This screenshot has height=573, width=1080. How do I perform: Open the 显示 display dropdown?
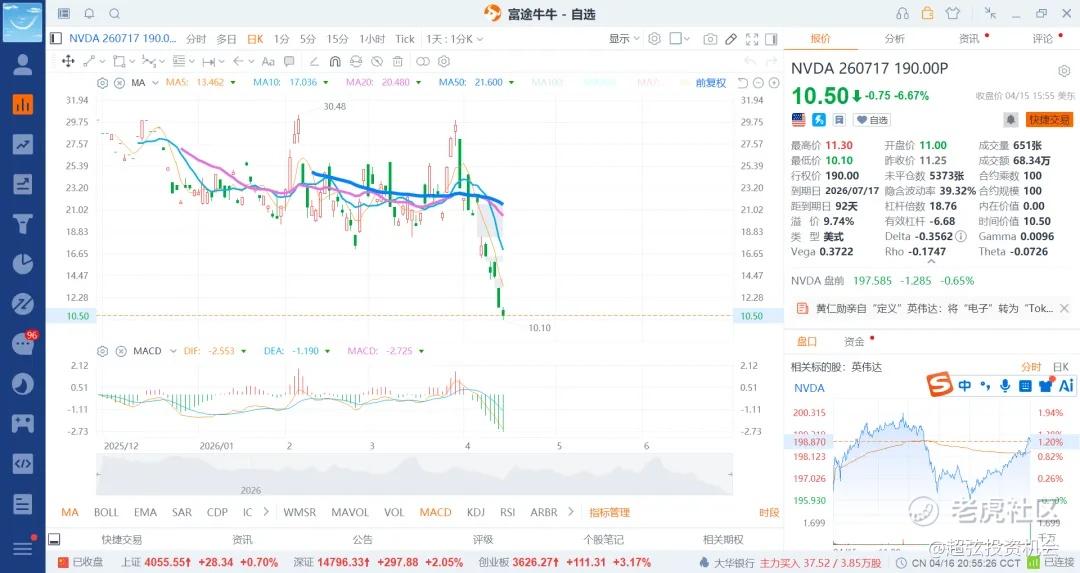click(x=624, y=39)
